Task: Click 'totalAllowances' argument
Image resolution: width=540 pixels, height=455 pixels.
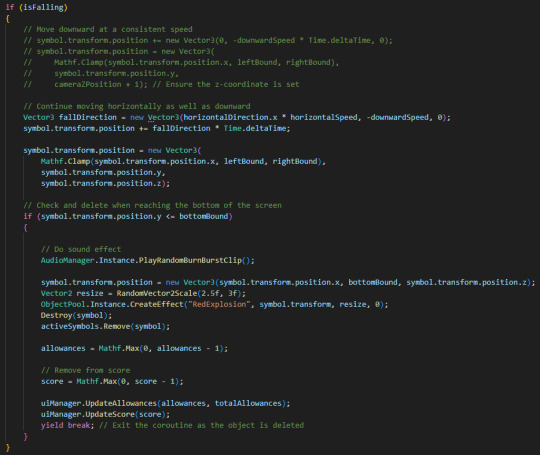Action: coord(248,403)
